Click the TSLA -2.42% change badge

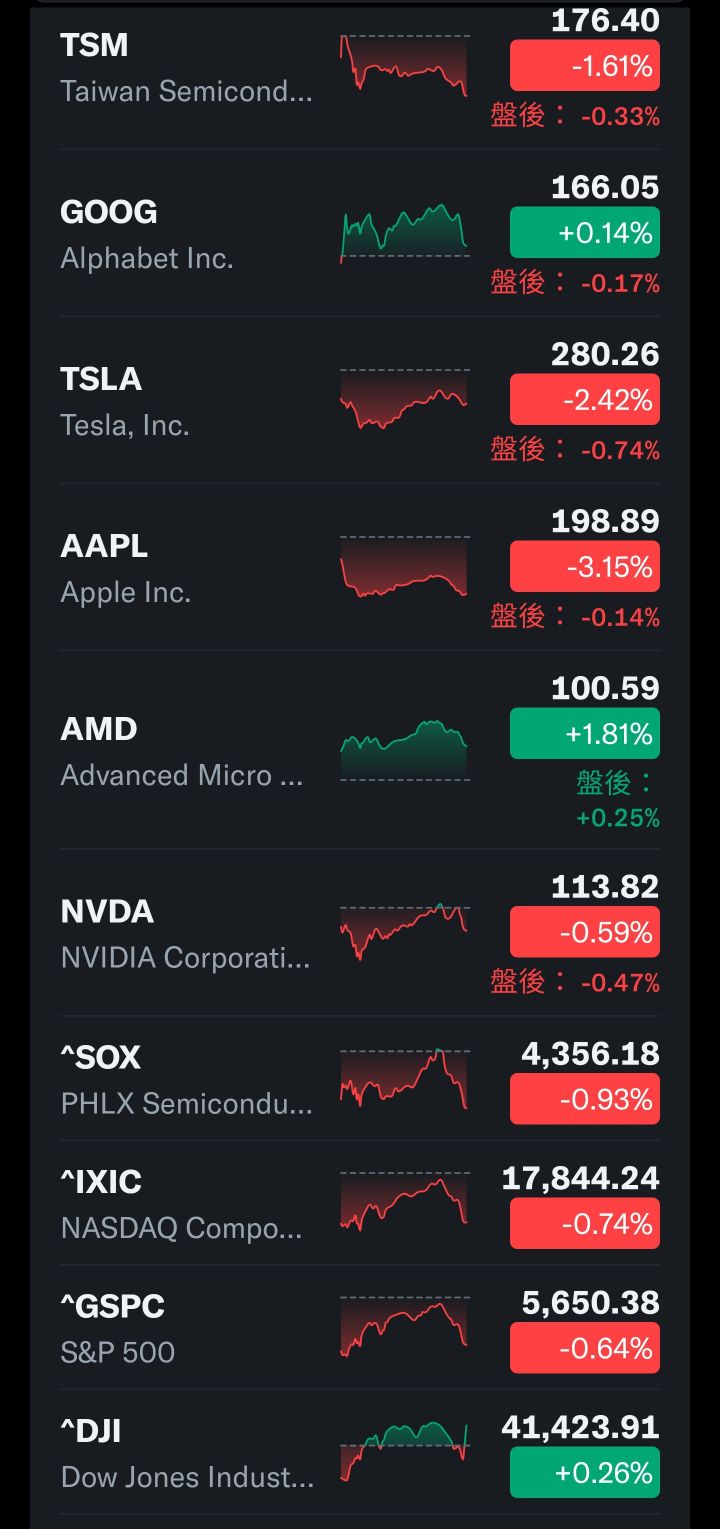click(x=585, y=400)
